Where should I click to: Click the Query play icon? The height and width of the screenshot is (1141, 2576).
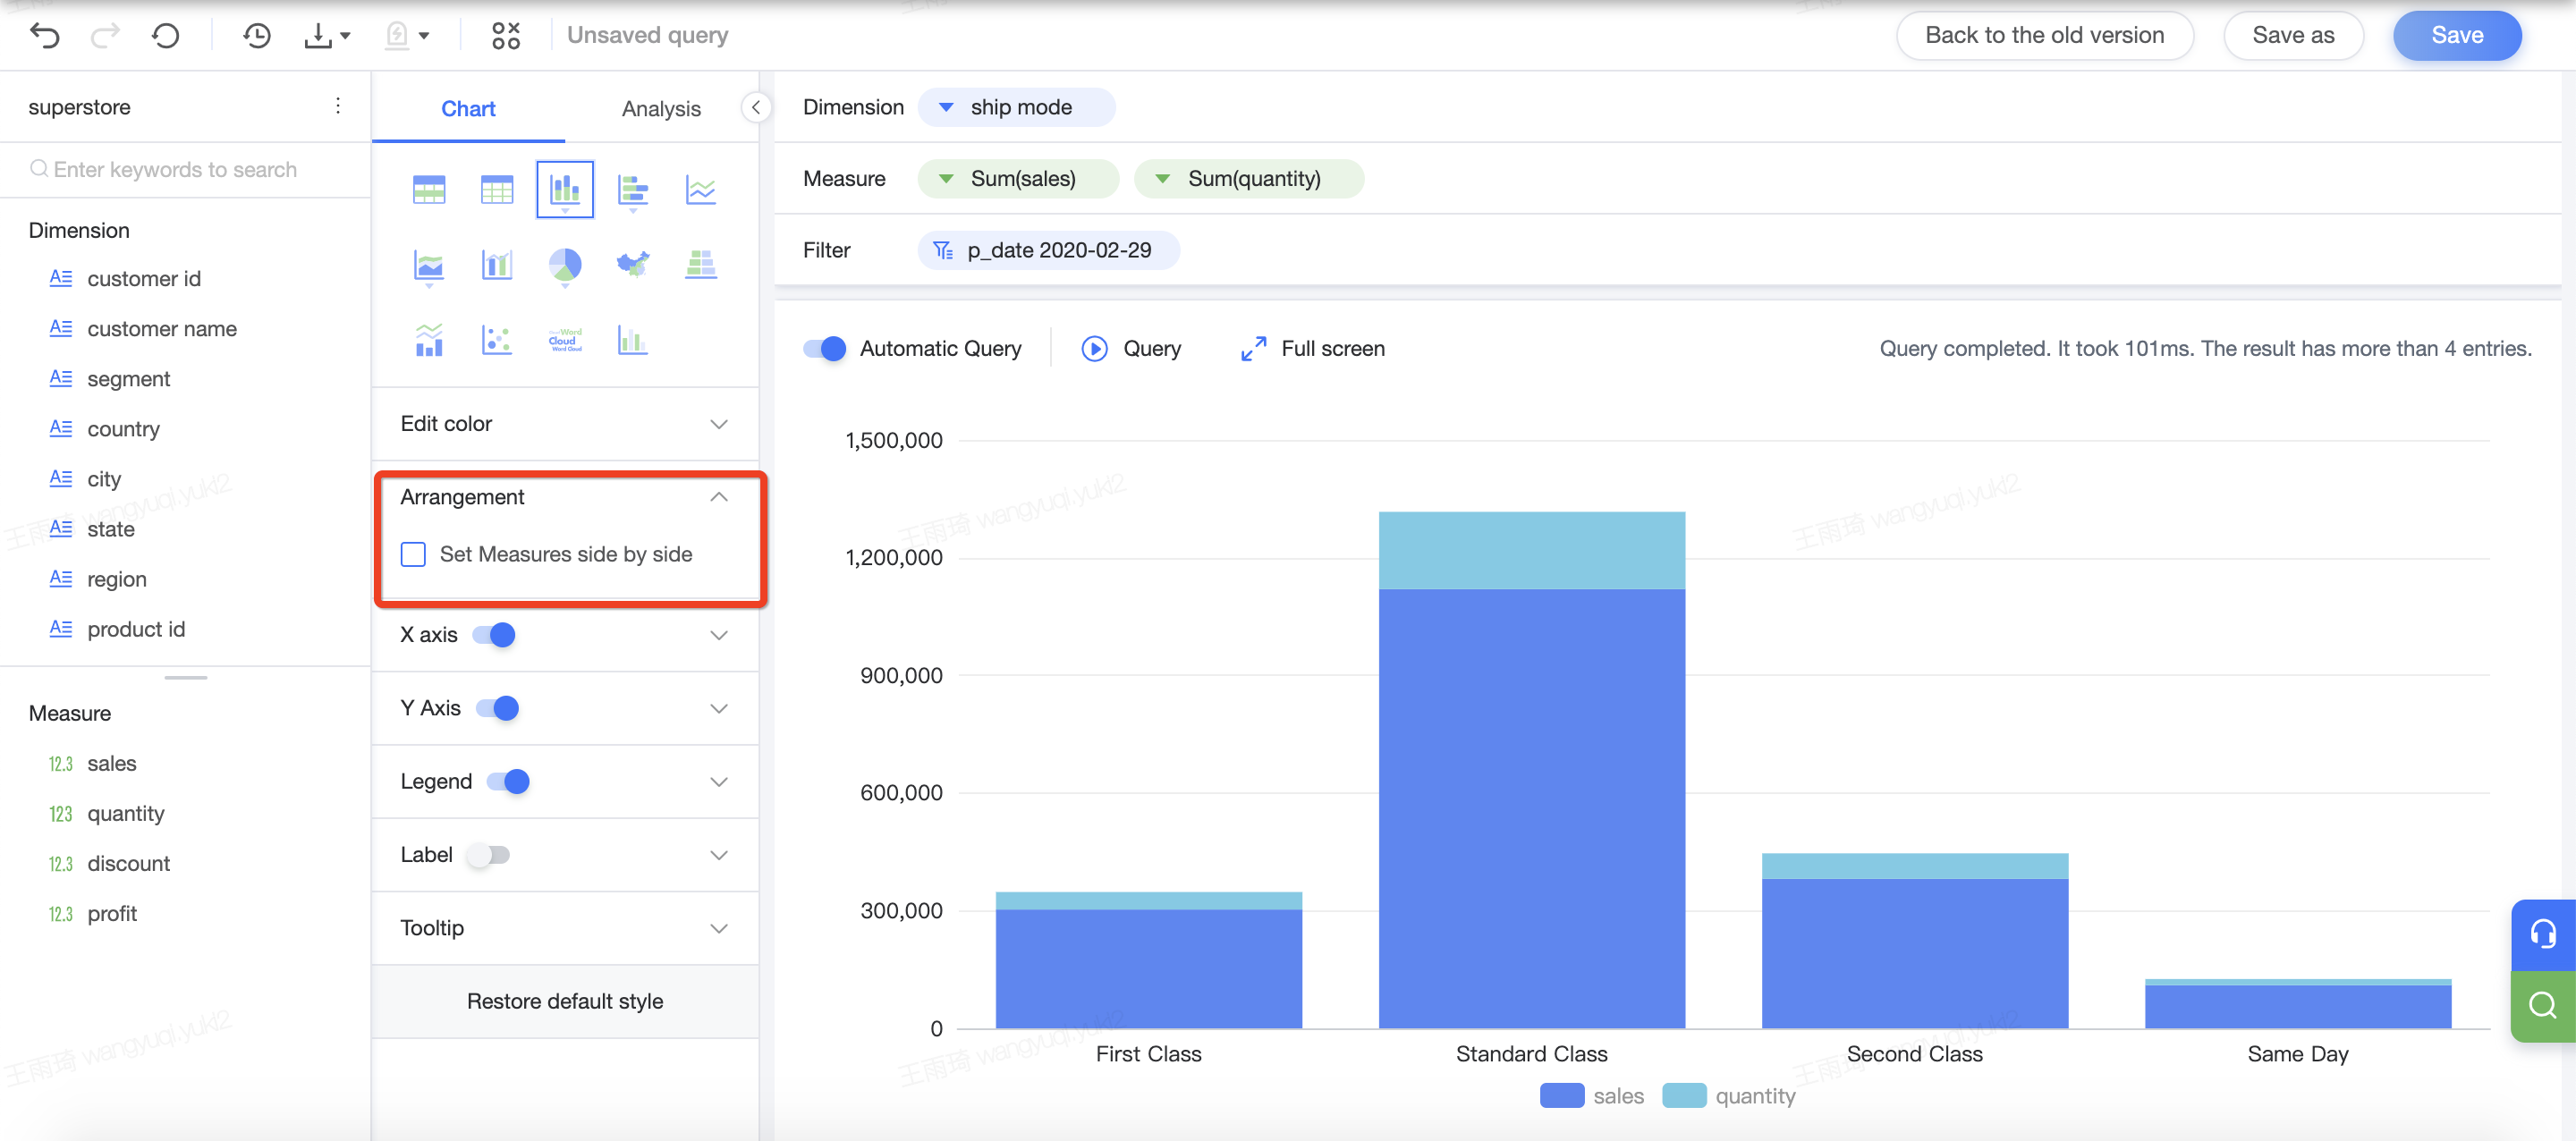tap(1094, 349)
